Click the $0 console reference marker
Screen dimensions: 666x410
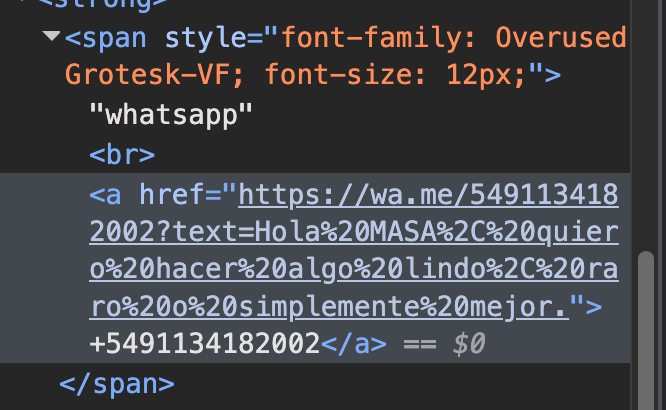click(x=470, y=344)
